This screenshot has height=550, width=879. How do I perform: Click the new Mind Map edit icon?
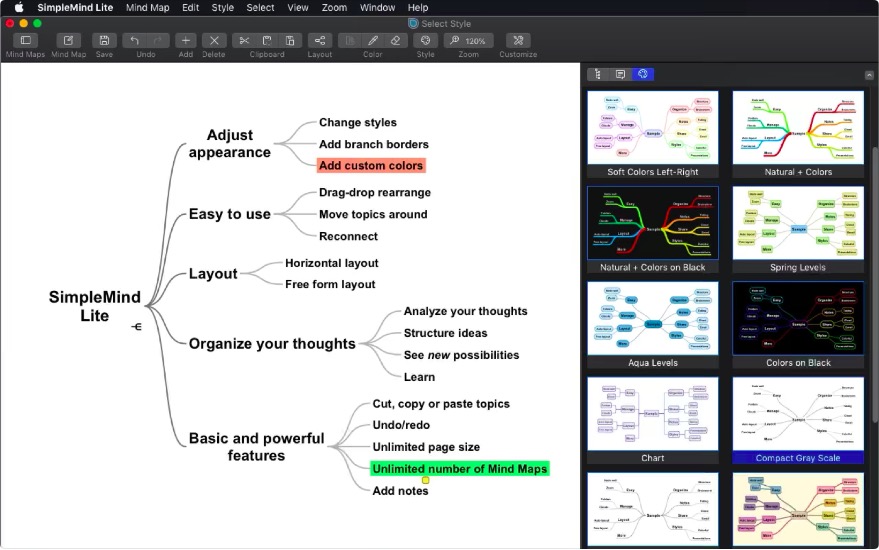tap(68, 40)
